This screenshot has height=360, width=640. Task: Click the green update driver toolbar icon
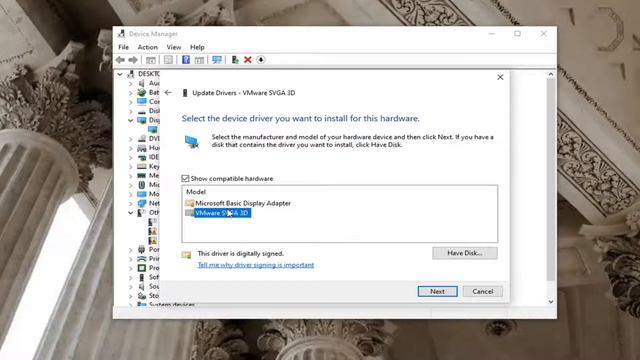[235, 60]
